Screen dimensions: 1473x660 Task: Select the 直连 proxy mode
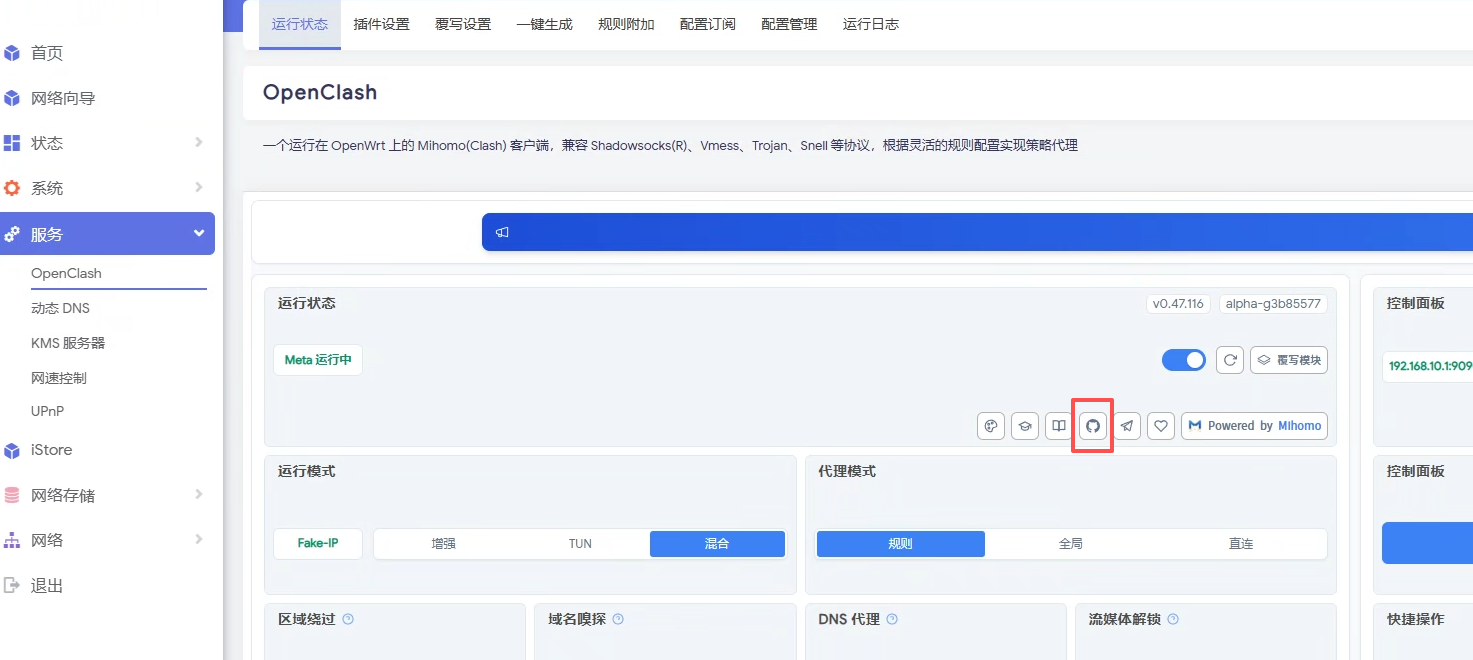pyautogui.click(x=1241, y=544)
